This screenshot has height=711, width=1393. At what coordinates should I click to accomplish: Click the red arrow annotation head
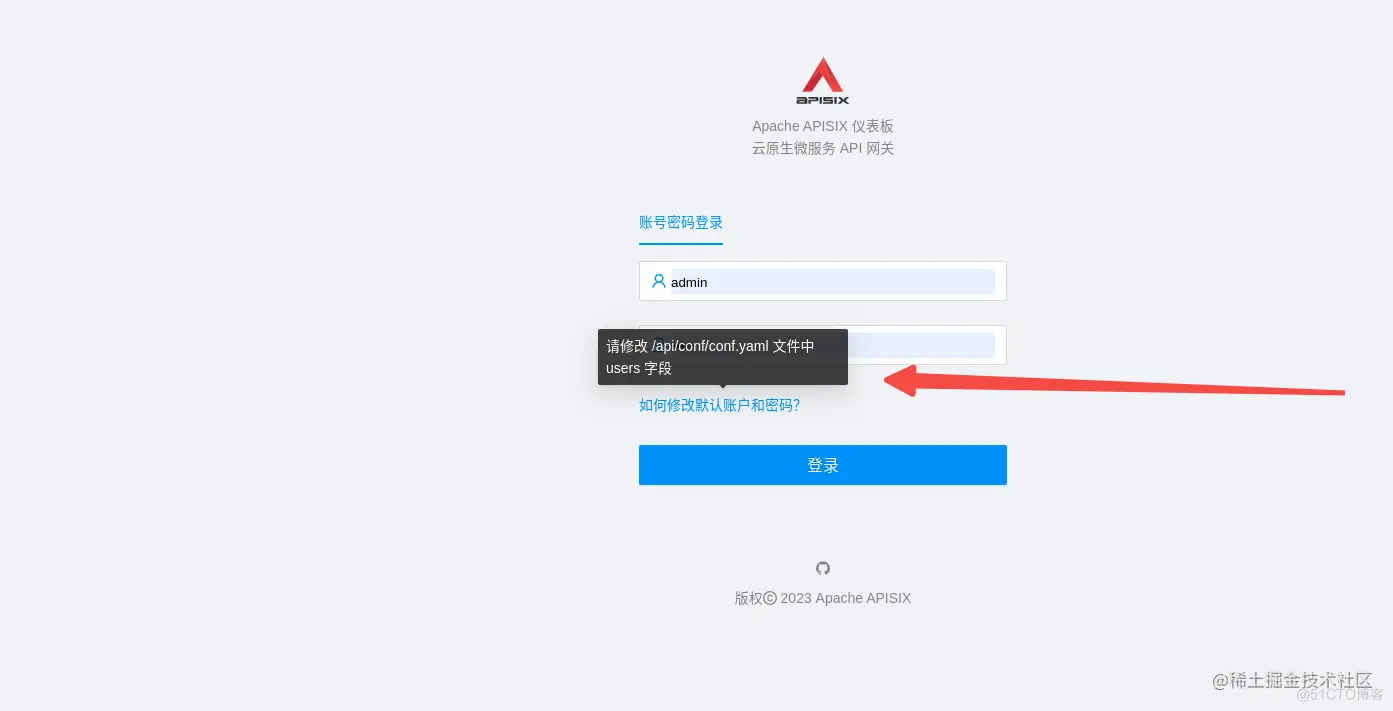(900, 380)
